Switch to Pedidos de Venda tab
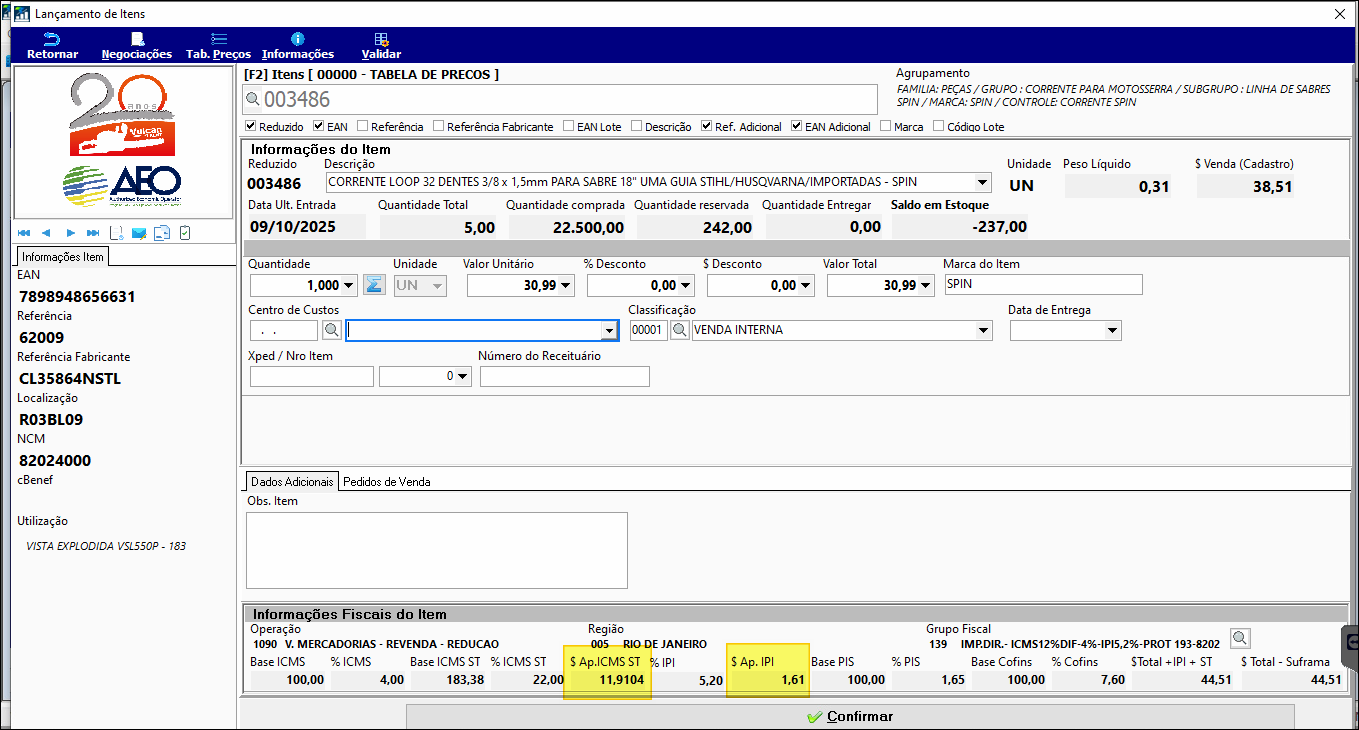 click(x=386, y=481)
